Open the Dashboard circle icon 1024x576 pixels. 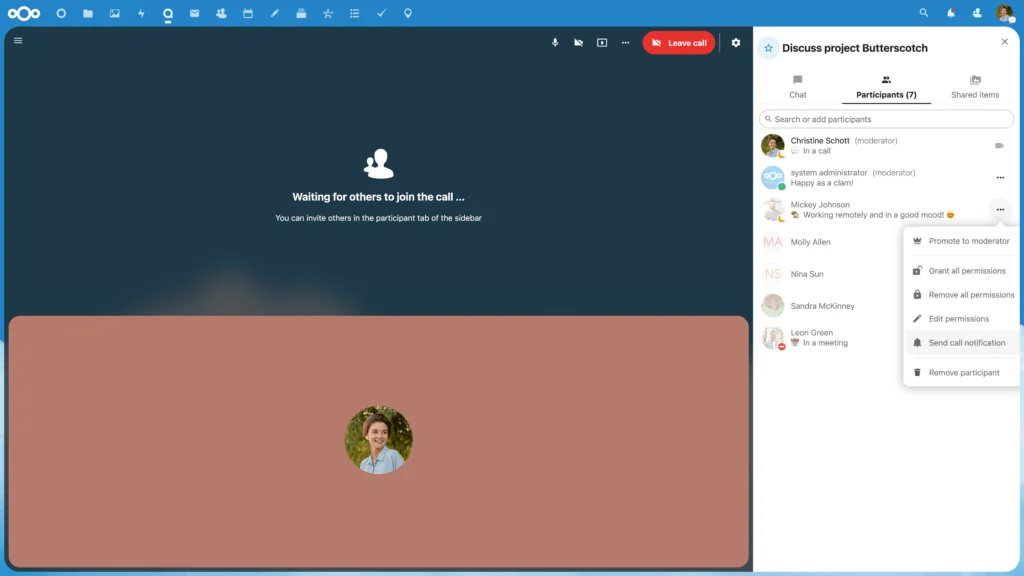point(61,13)
